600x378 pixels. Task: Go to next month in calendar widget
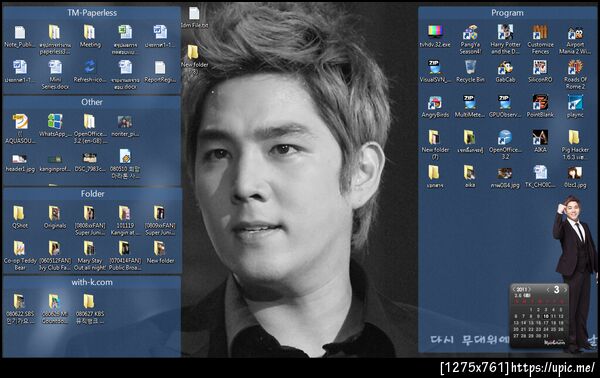coord(565,290)
